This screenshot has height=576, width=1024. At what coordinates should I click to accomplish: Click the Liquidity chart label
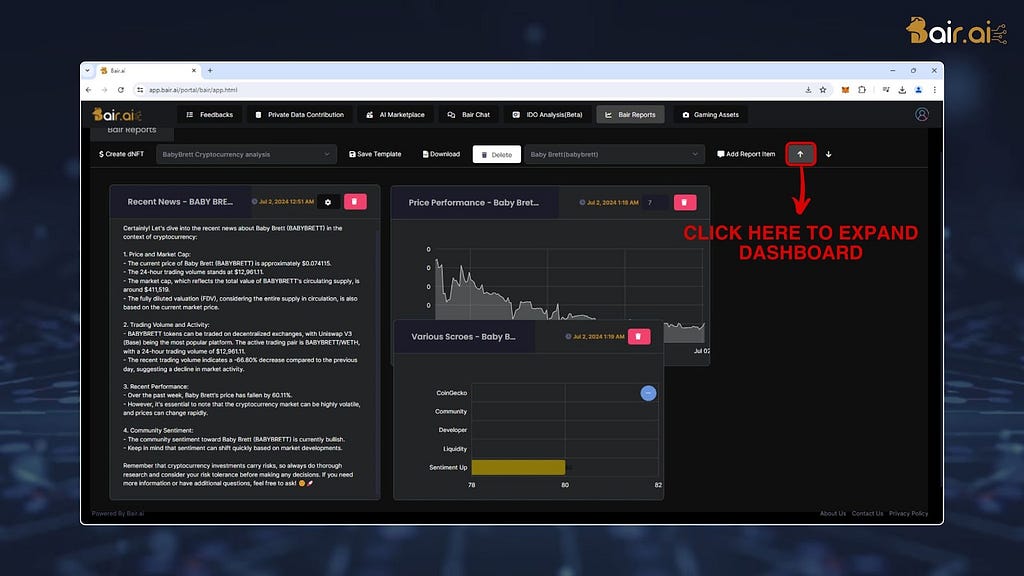pyautogui.click(x=455, y=449)
